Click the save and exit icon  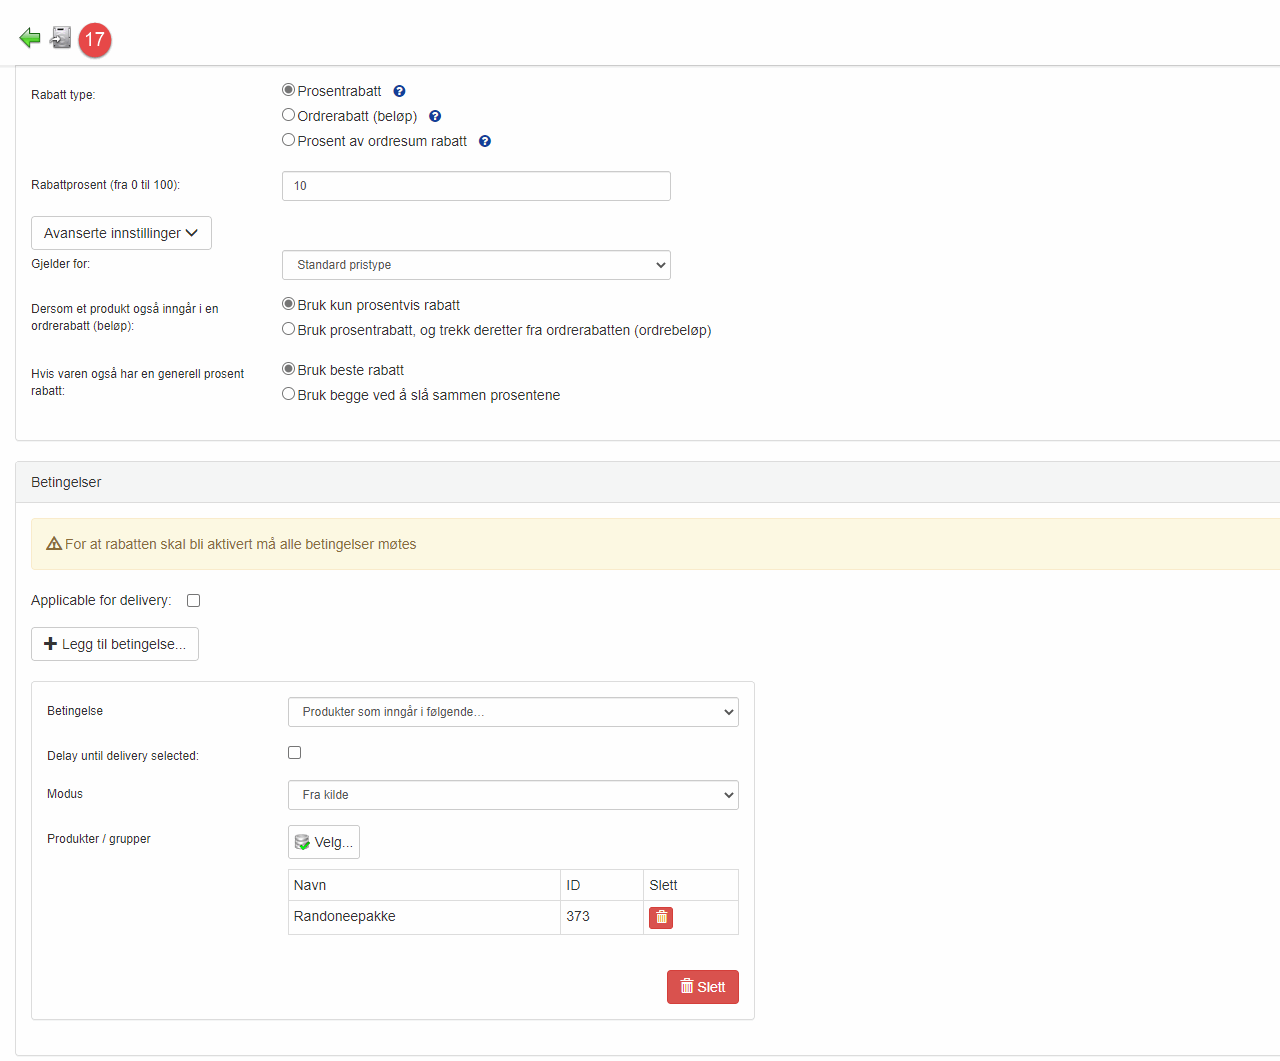click(61, 38)
